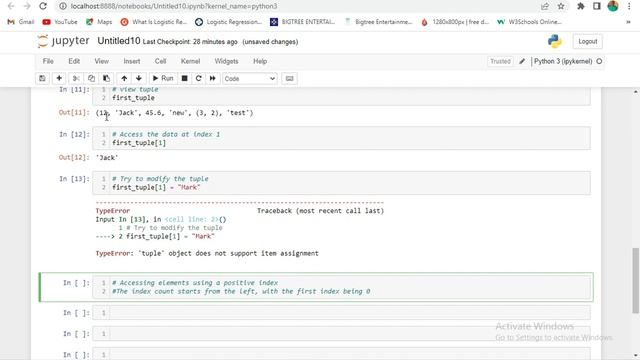Show more bookmarks chevron

pos(628,22)
